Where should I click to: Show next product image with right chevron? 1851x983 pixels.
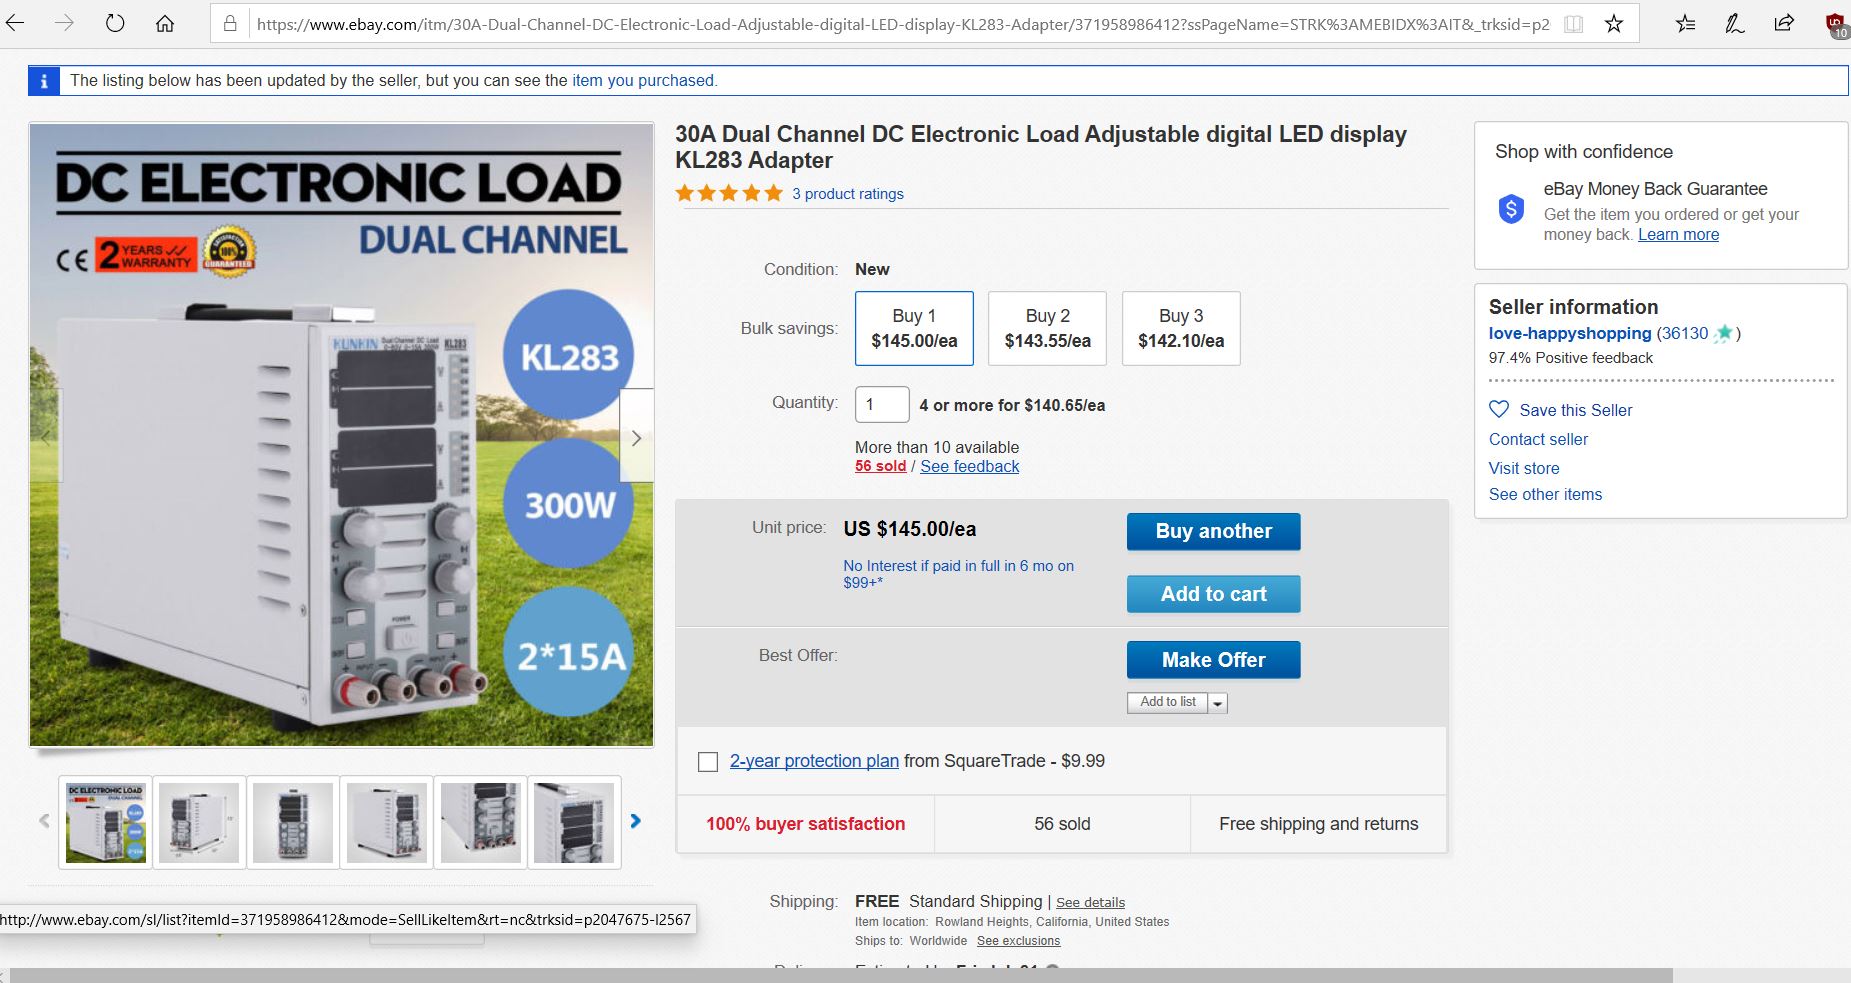tap(637, 437)
